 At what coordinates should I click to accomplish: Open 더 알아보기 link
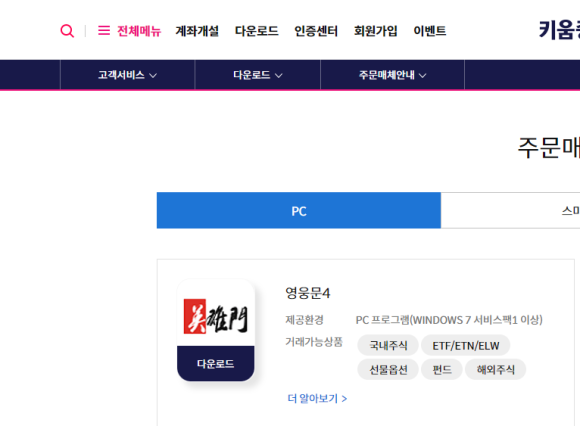tap(317, 398)
